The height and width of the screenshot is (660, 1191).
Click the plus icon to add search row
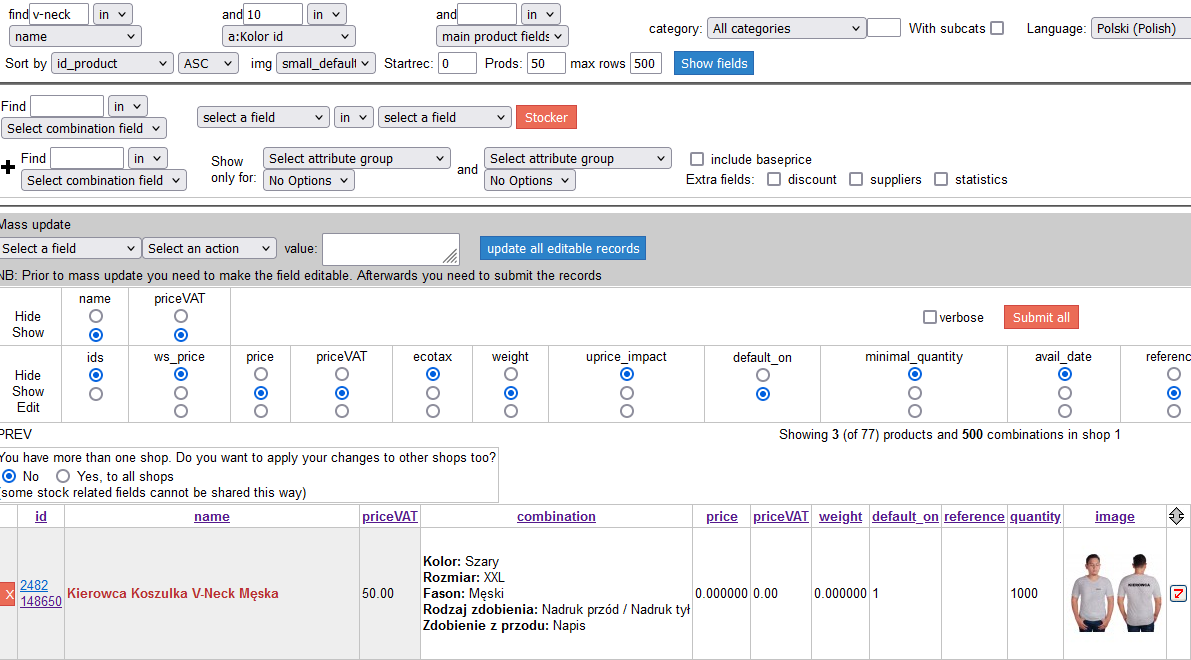point(9,167)
